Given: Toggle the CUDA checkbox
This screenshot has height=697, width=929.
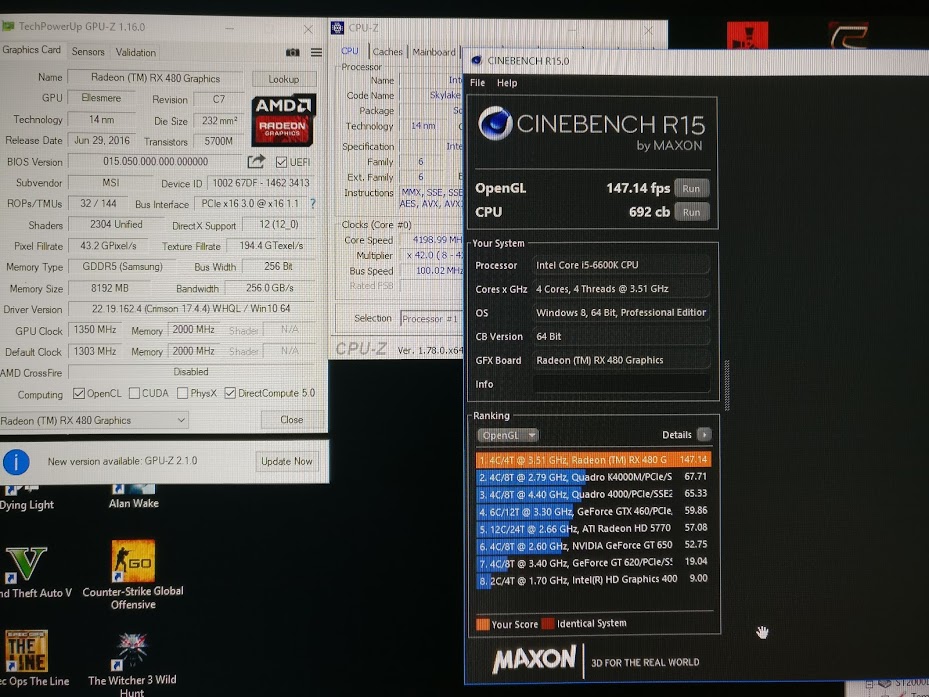Looking at the screenshot, I should (134, 393).
